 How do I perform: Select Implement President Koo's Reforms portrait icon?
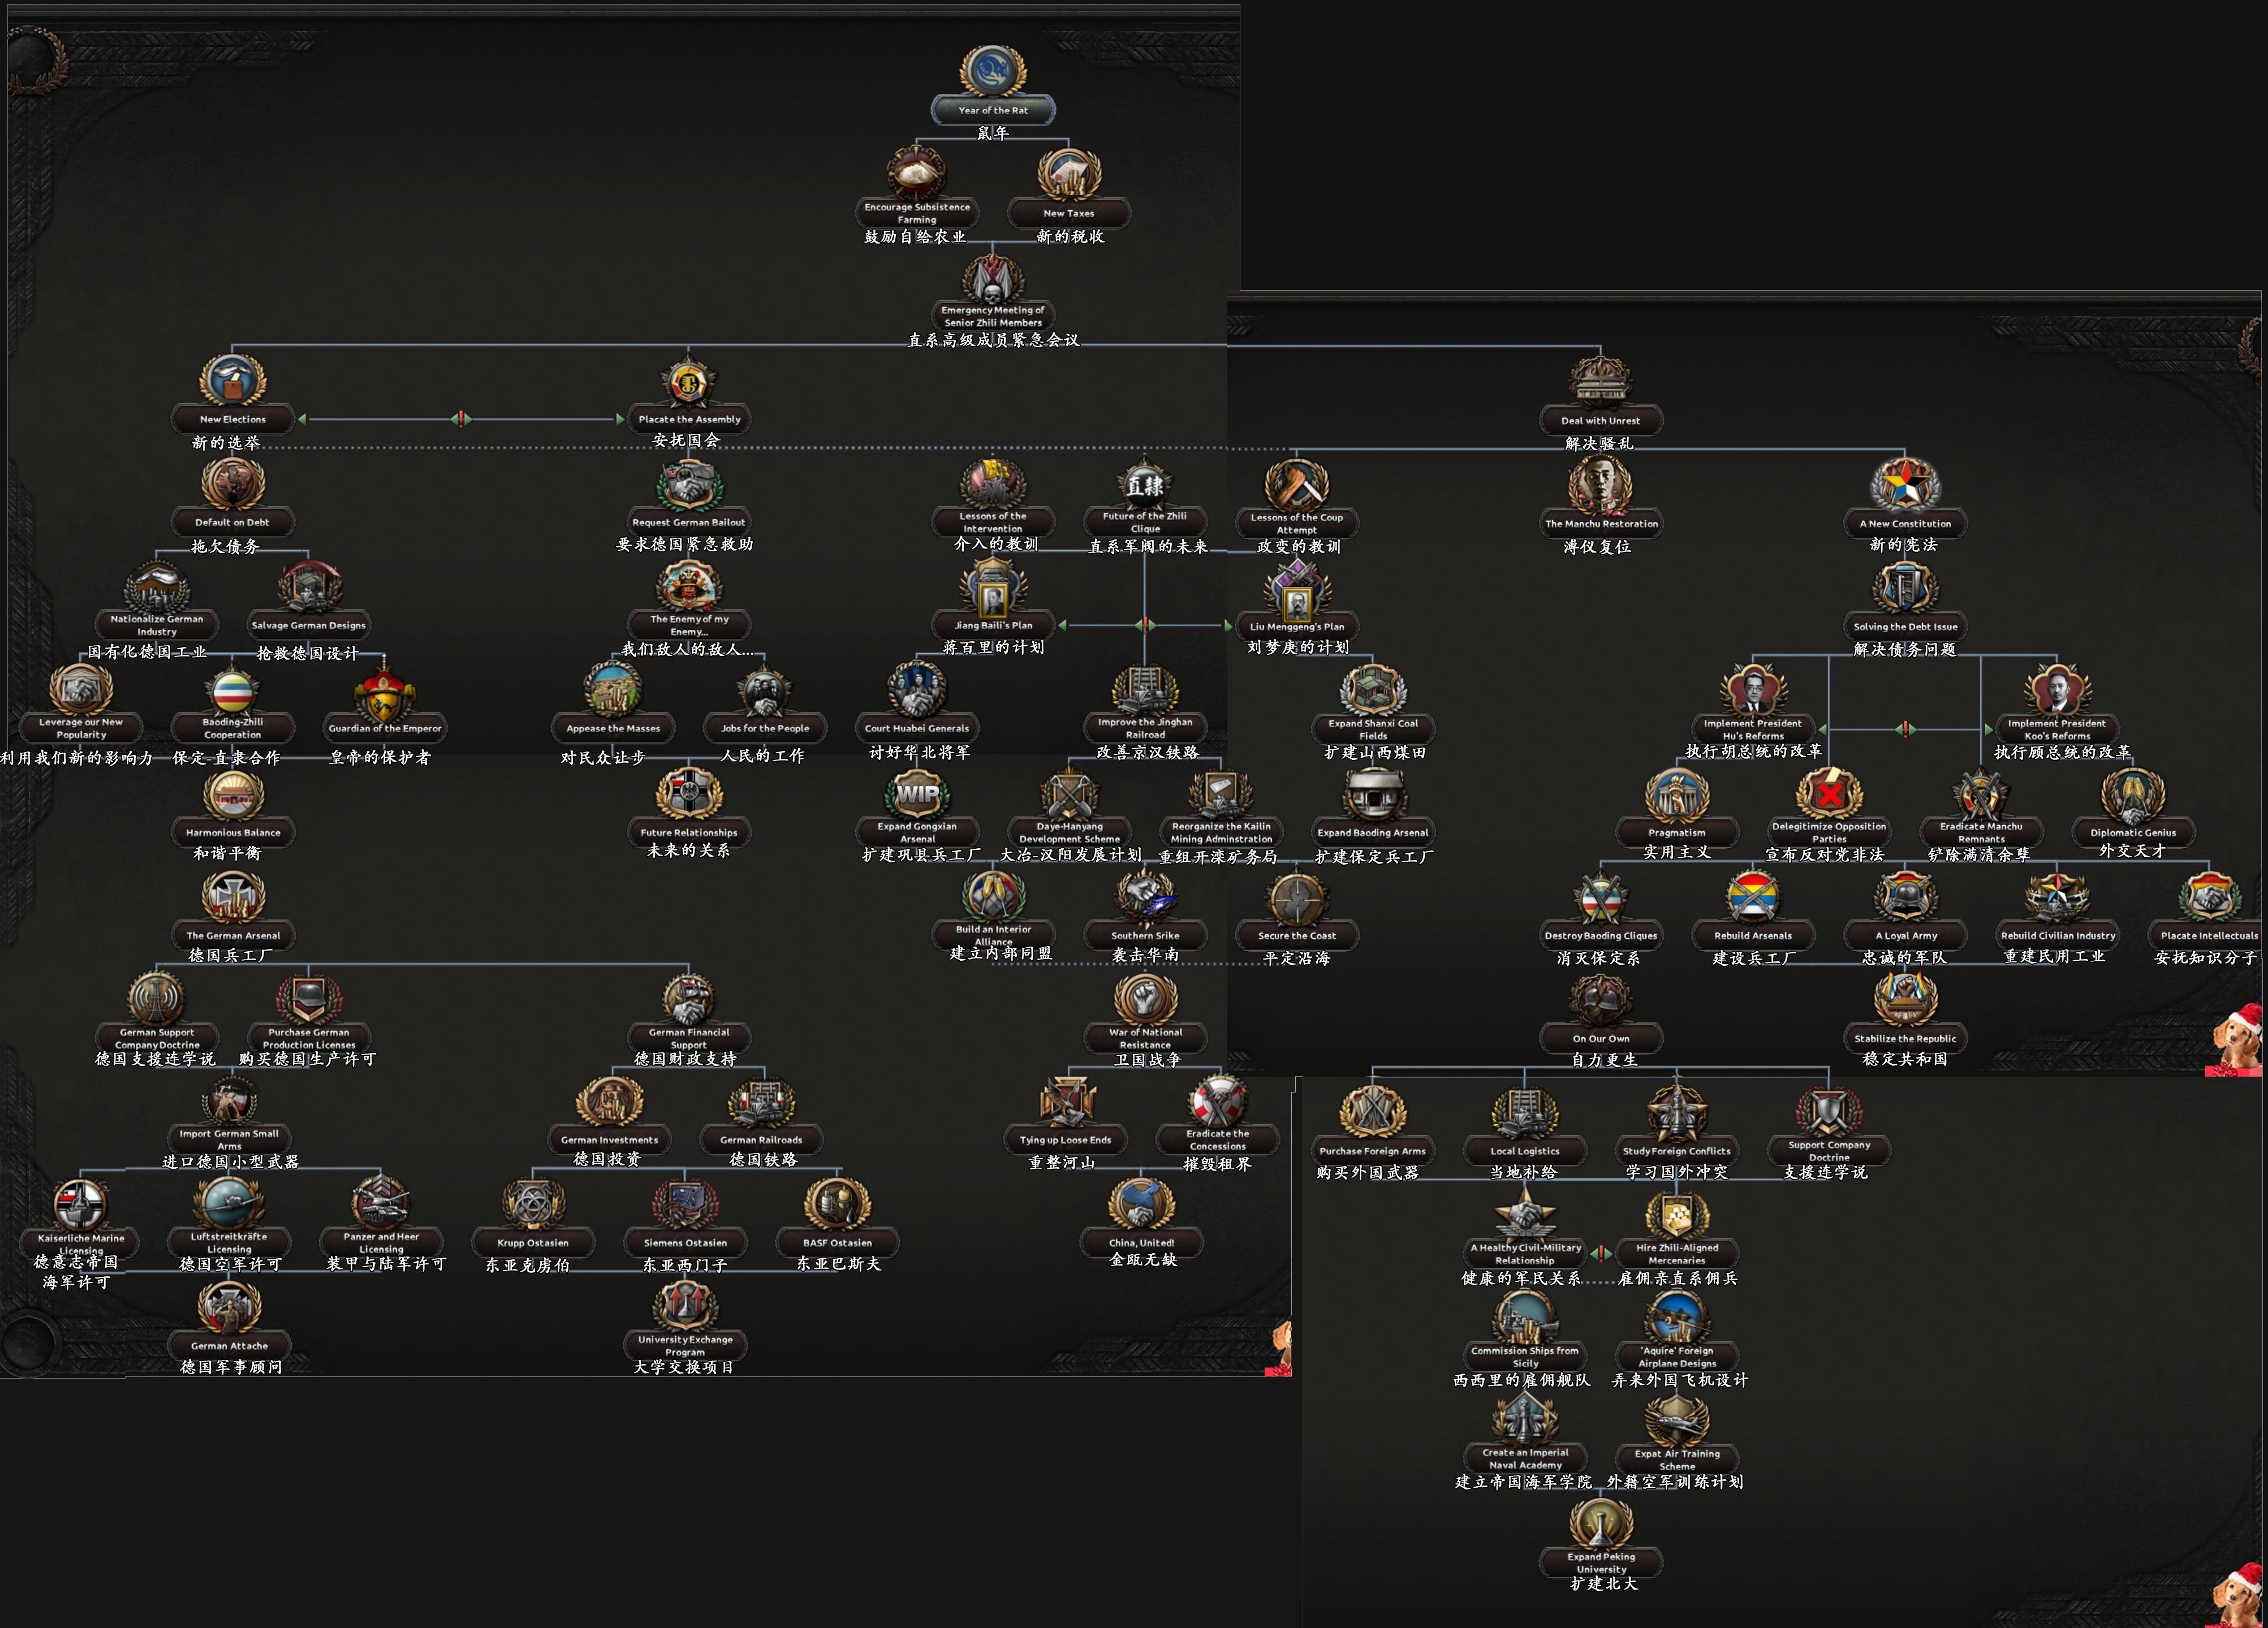[2057, 691]
